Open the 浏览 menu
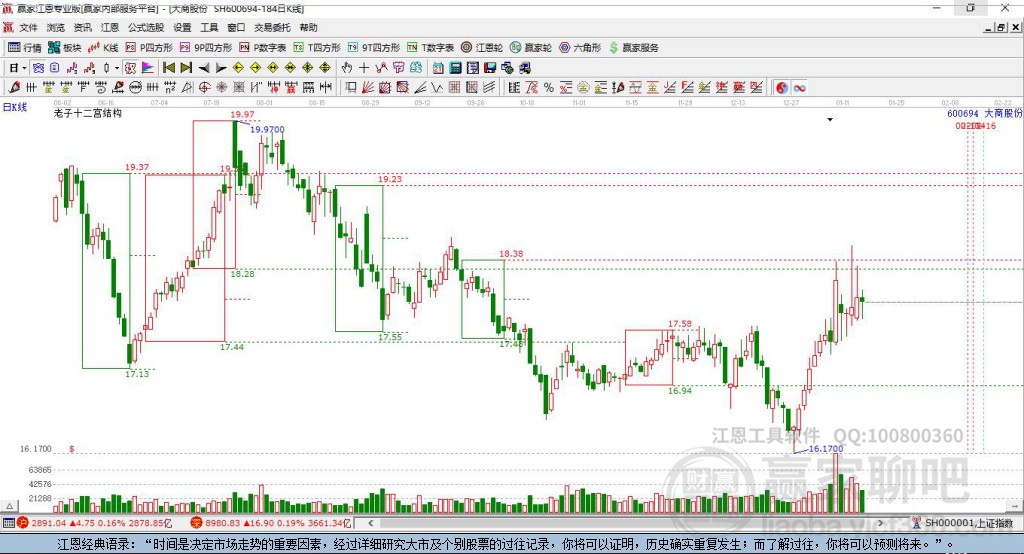 click(x=56, y=27)
